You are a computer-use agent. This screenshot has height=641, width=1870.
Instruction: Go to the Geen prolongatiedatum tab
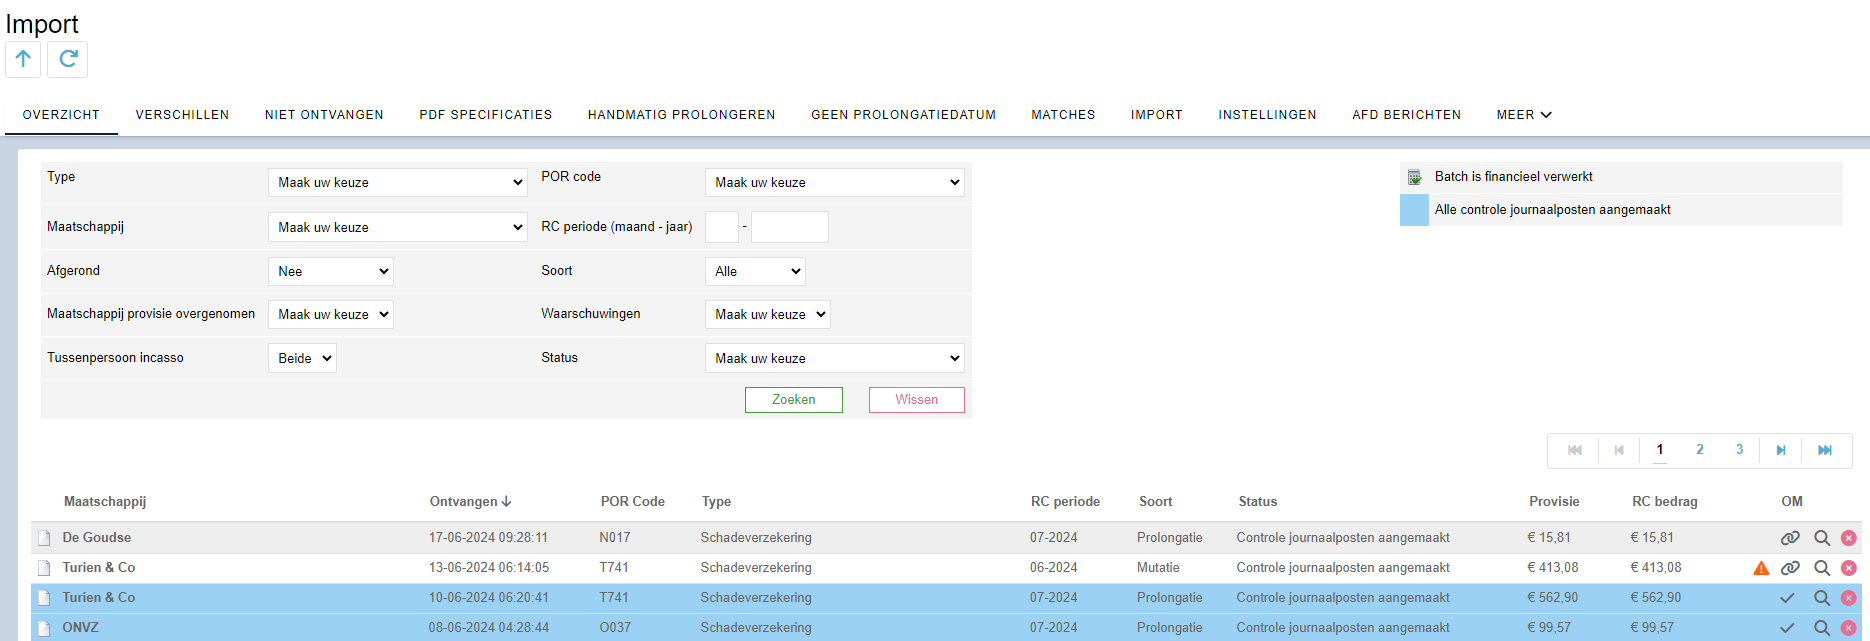coord(903,115)
